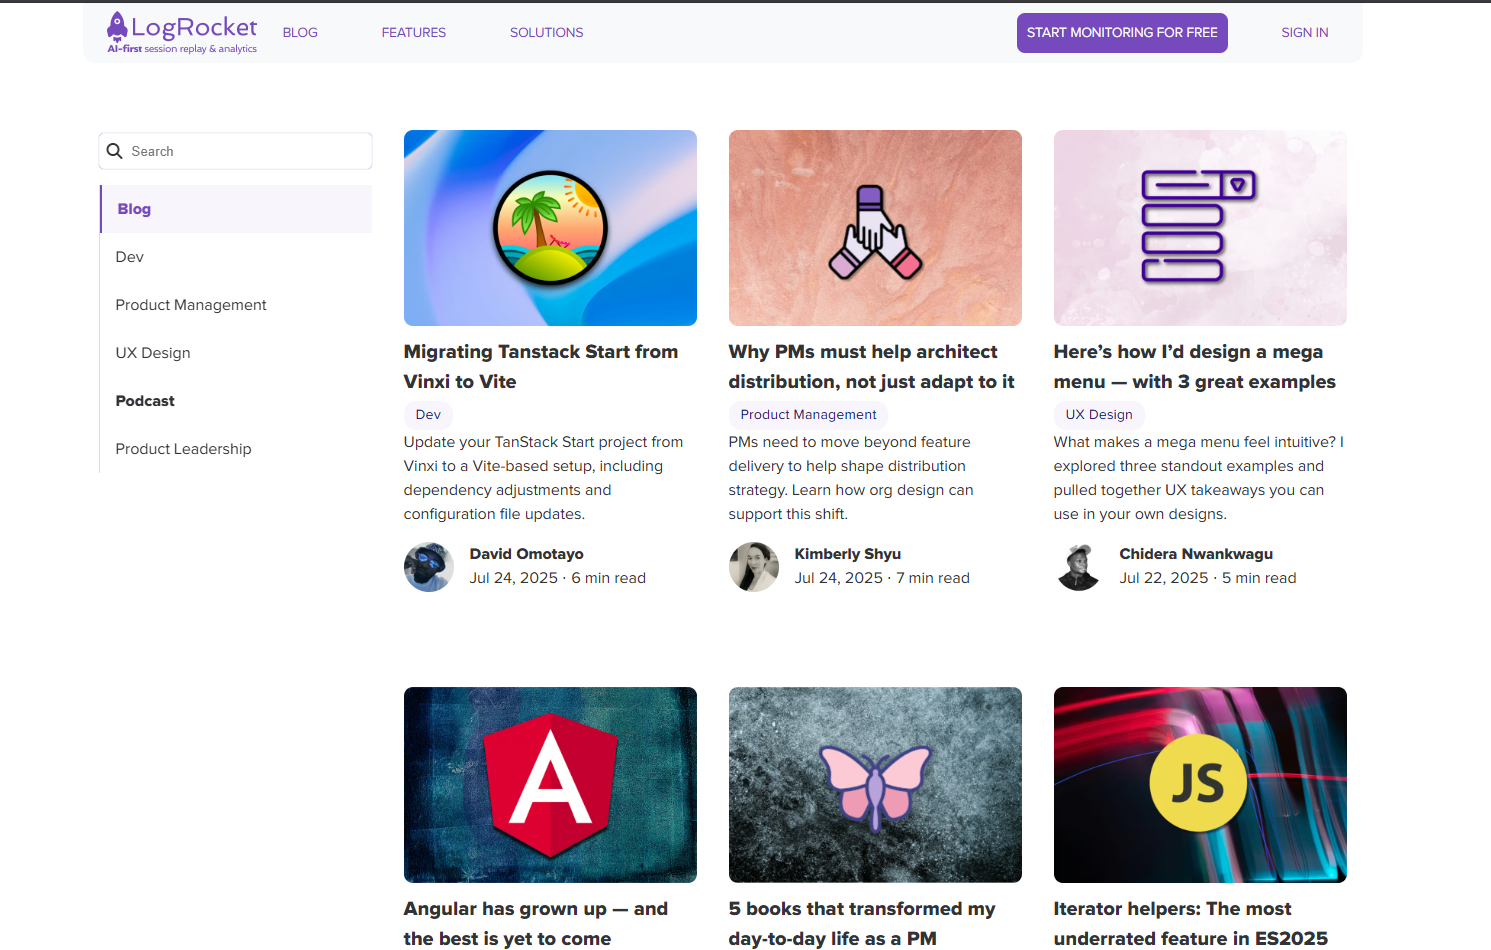
Task: Open the JS badge article thumbnail
Action: [x=1200, y=785]
